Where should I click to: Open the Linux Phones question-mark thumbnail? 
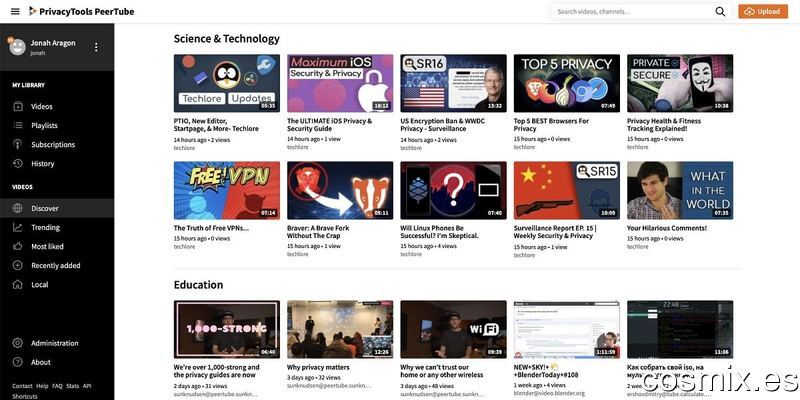click(453, 190)
